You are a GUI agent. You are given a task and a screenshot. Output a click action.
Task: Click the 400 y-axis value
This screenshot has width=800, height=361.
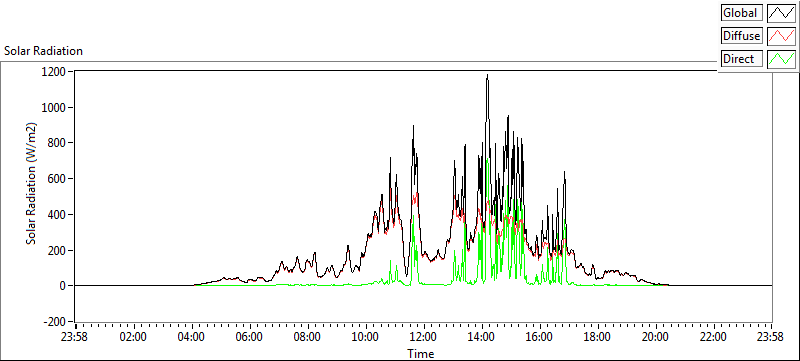pyautogui.click(x=58, y=214)
